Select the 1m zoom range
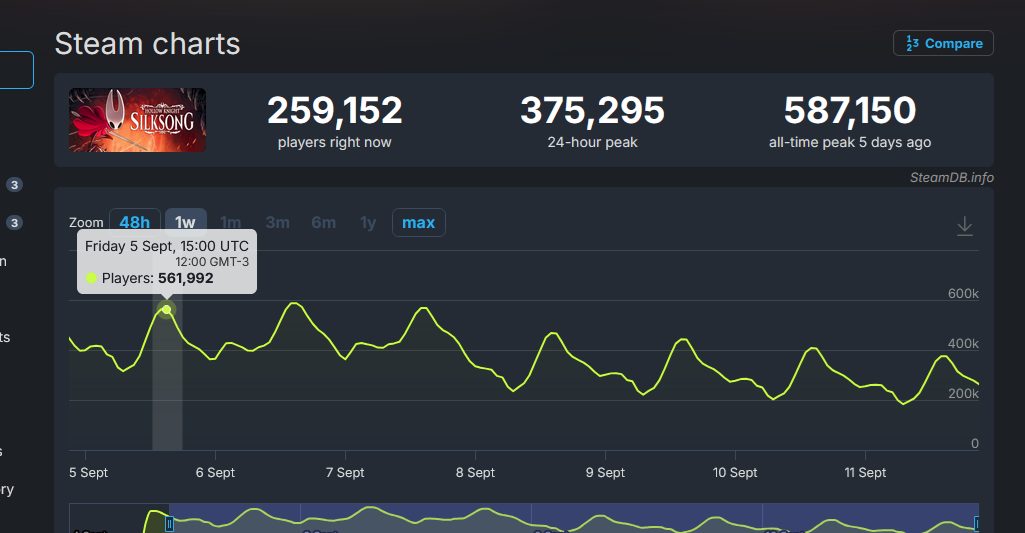The width and height of the screenshot is (1025, 533). tap(231, 222)
